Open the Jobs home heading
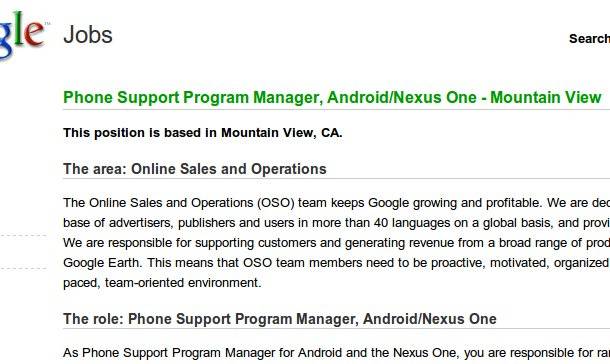 88,35
